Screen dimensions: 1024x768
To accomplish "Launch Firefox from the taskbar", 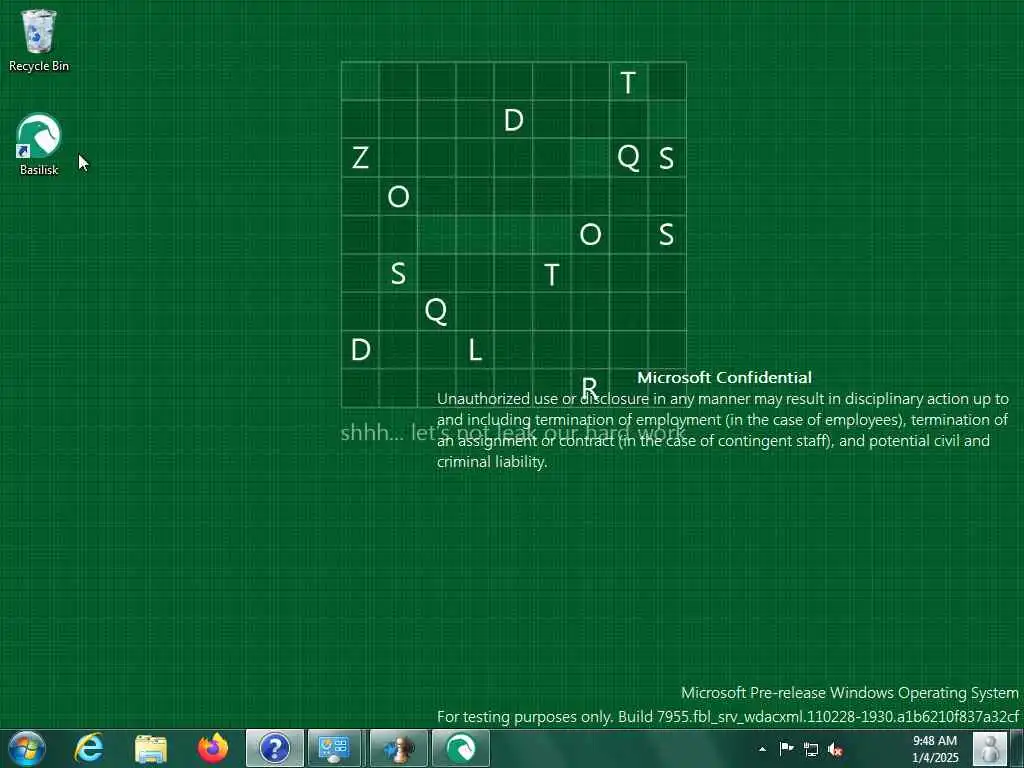I will pos(213,748).
